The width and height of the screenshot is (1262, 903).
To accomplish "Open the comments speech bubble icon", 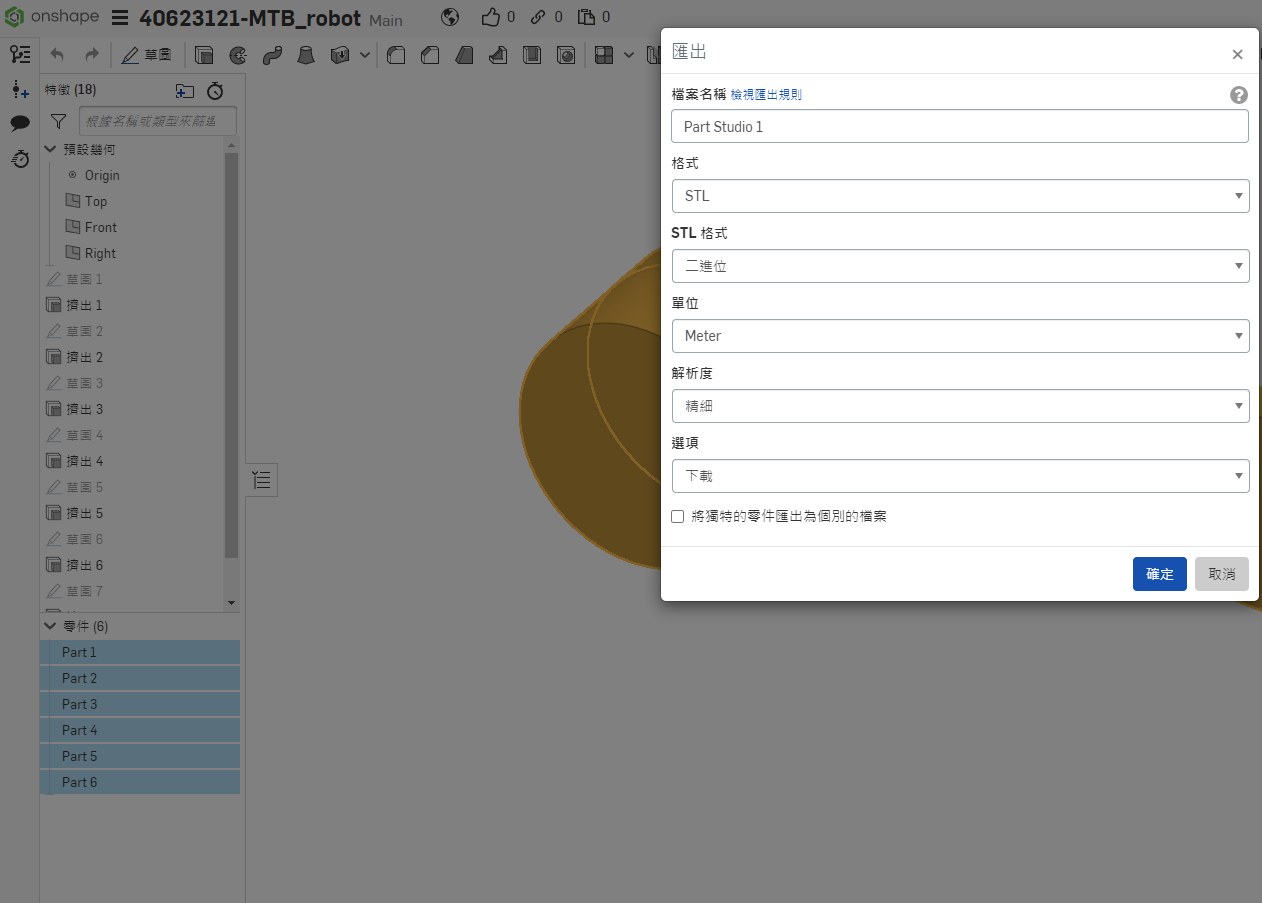I will tap(20, 123).
